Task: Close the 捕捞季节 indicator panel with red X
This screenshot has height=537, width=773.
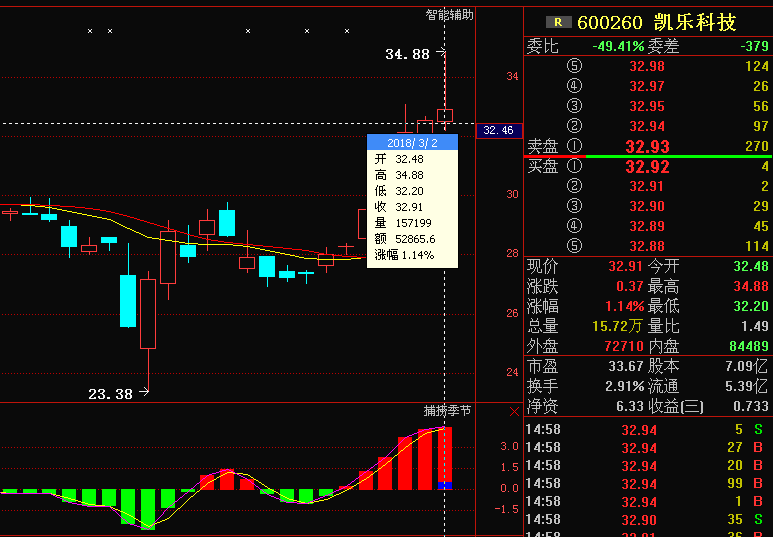Action: point(514,411)
